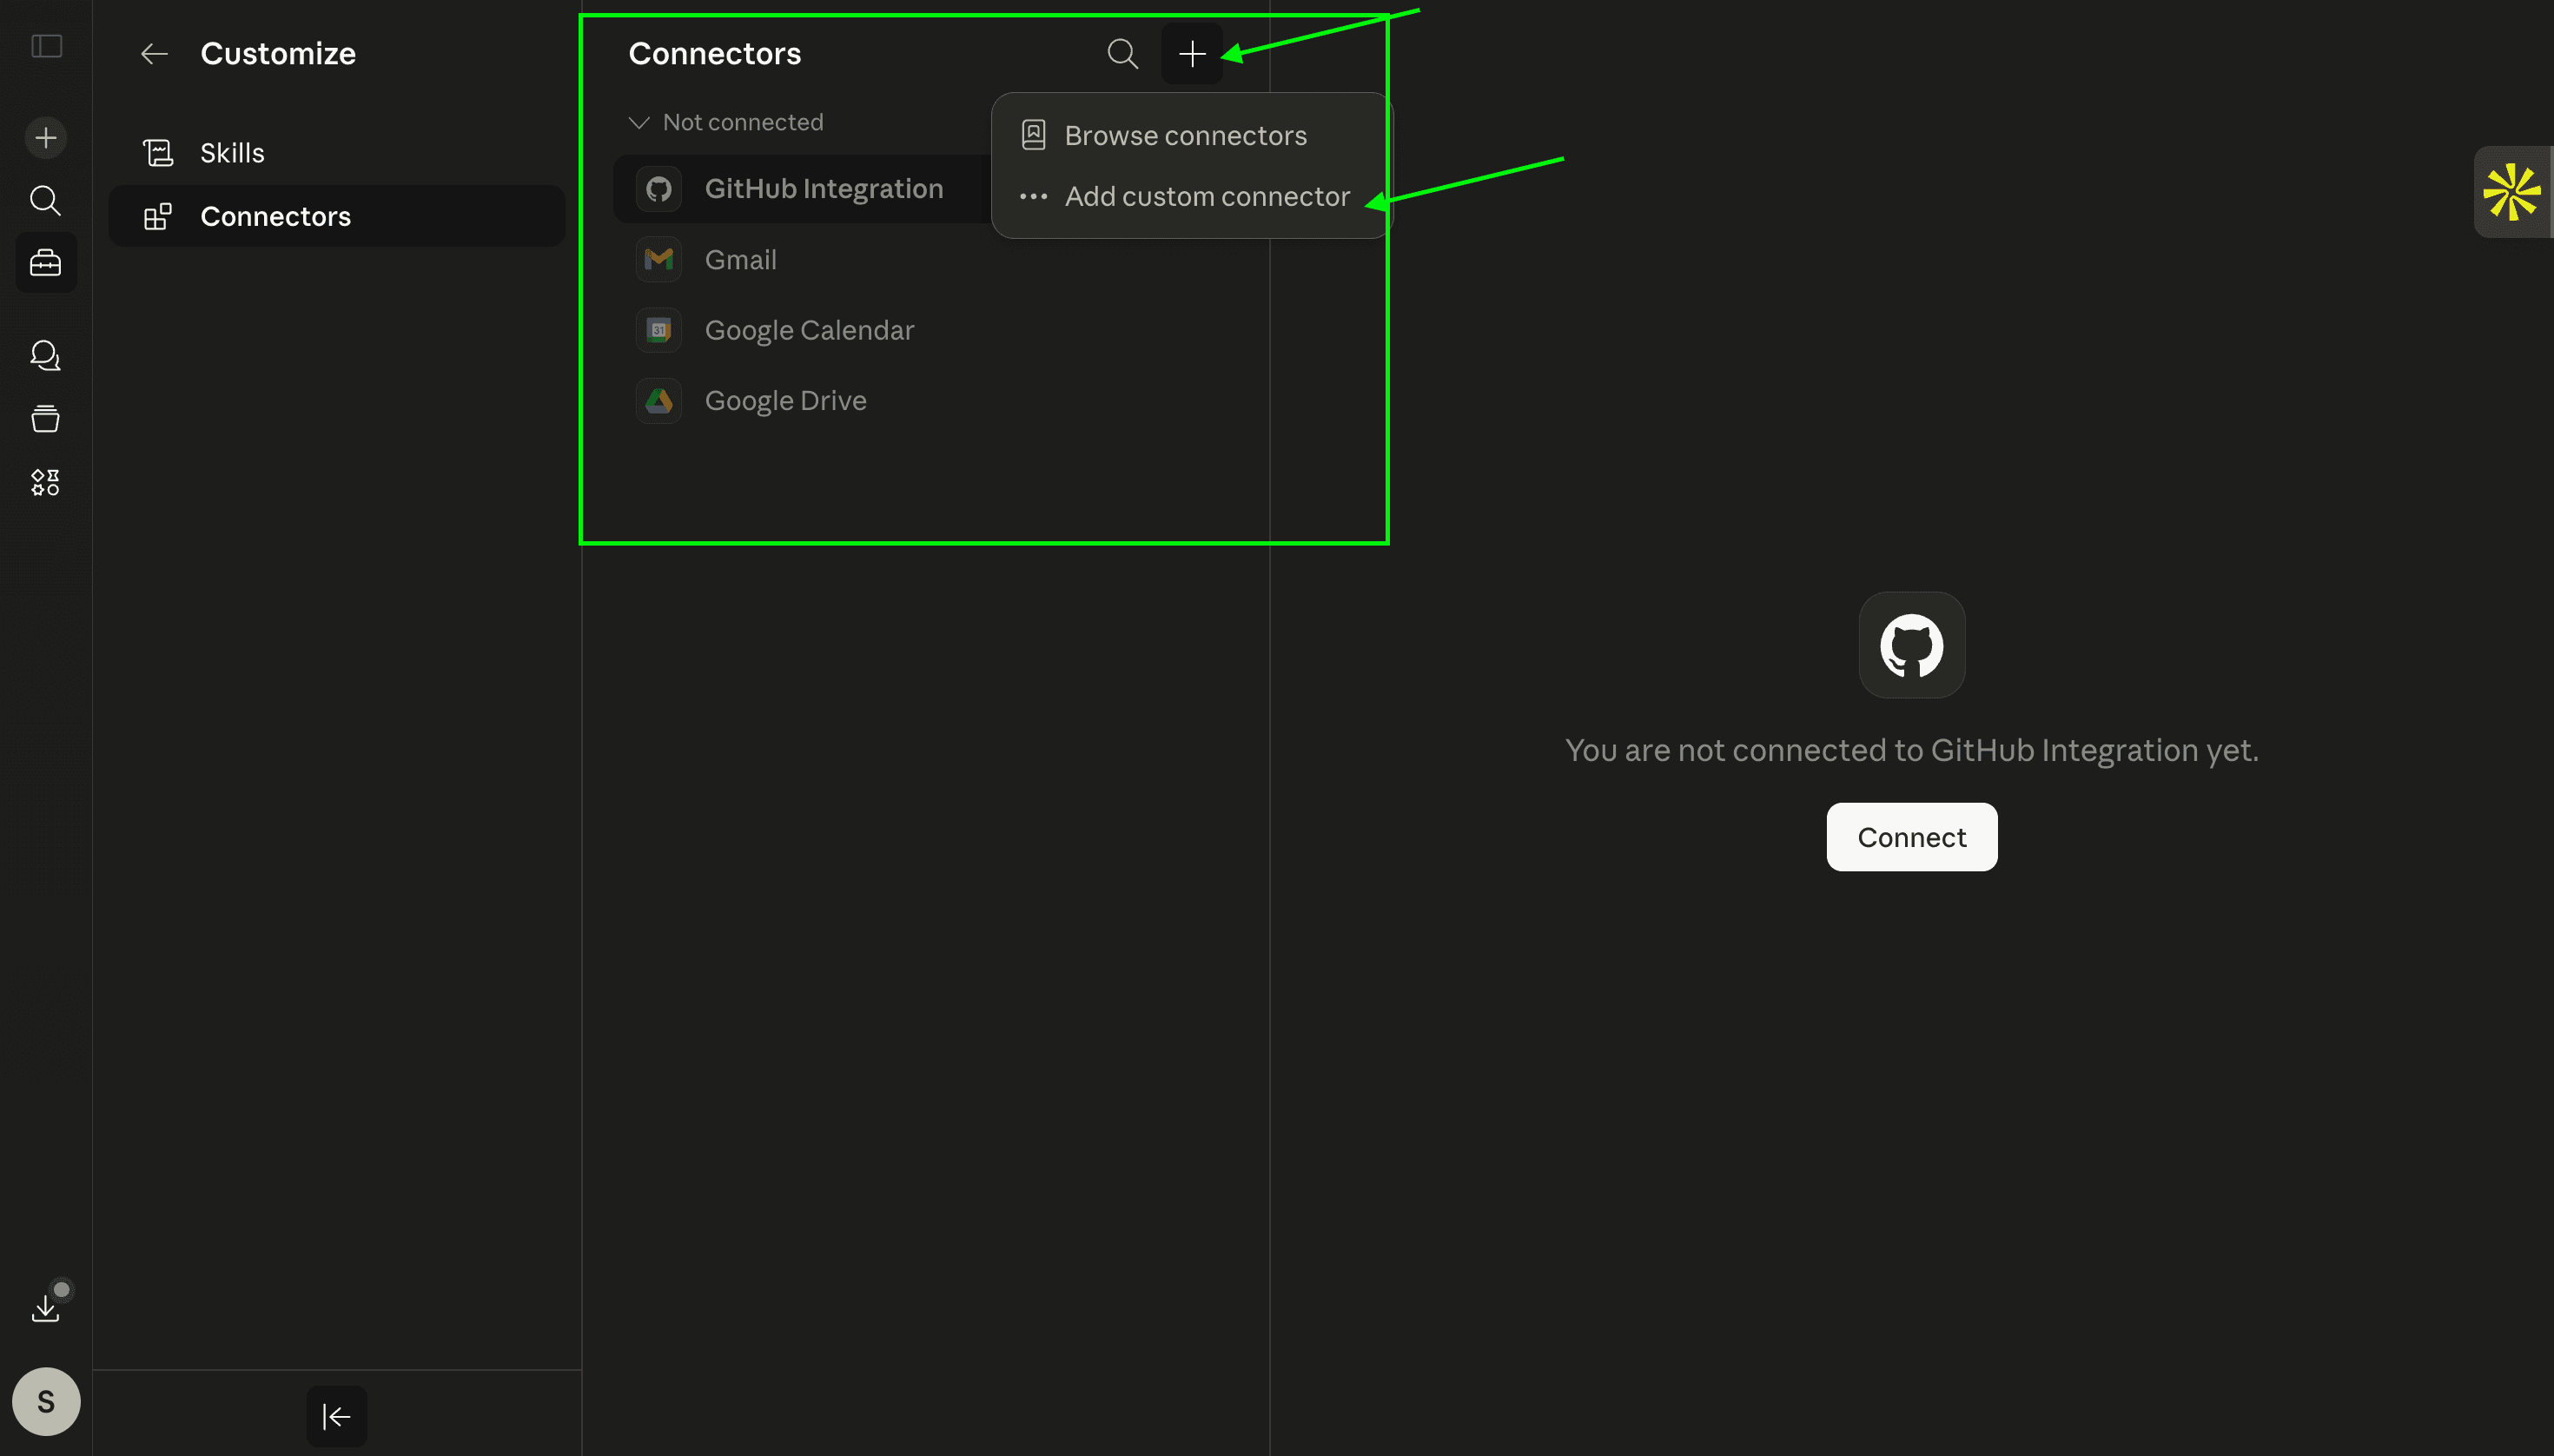Open search from the left rail
Screen dimensions: 2554x1456
pyautogui.click(x=46, y=201)
